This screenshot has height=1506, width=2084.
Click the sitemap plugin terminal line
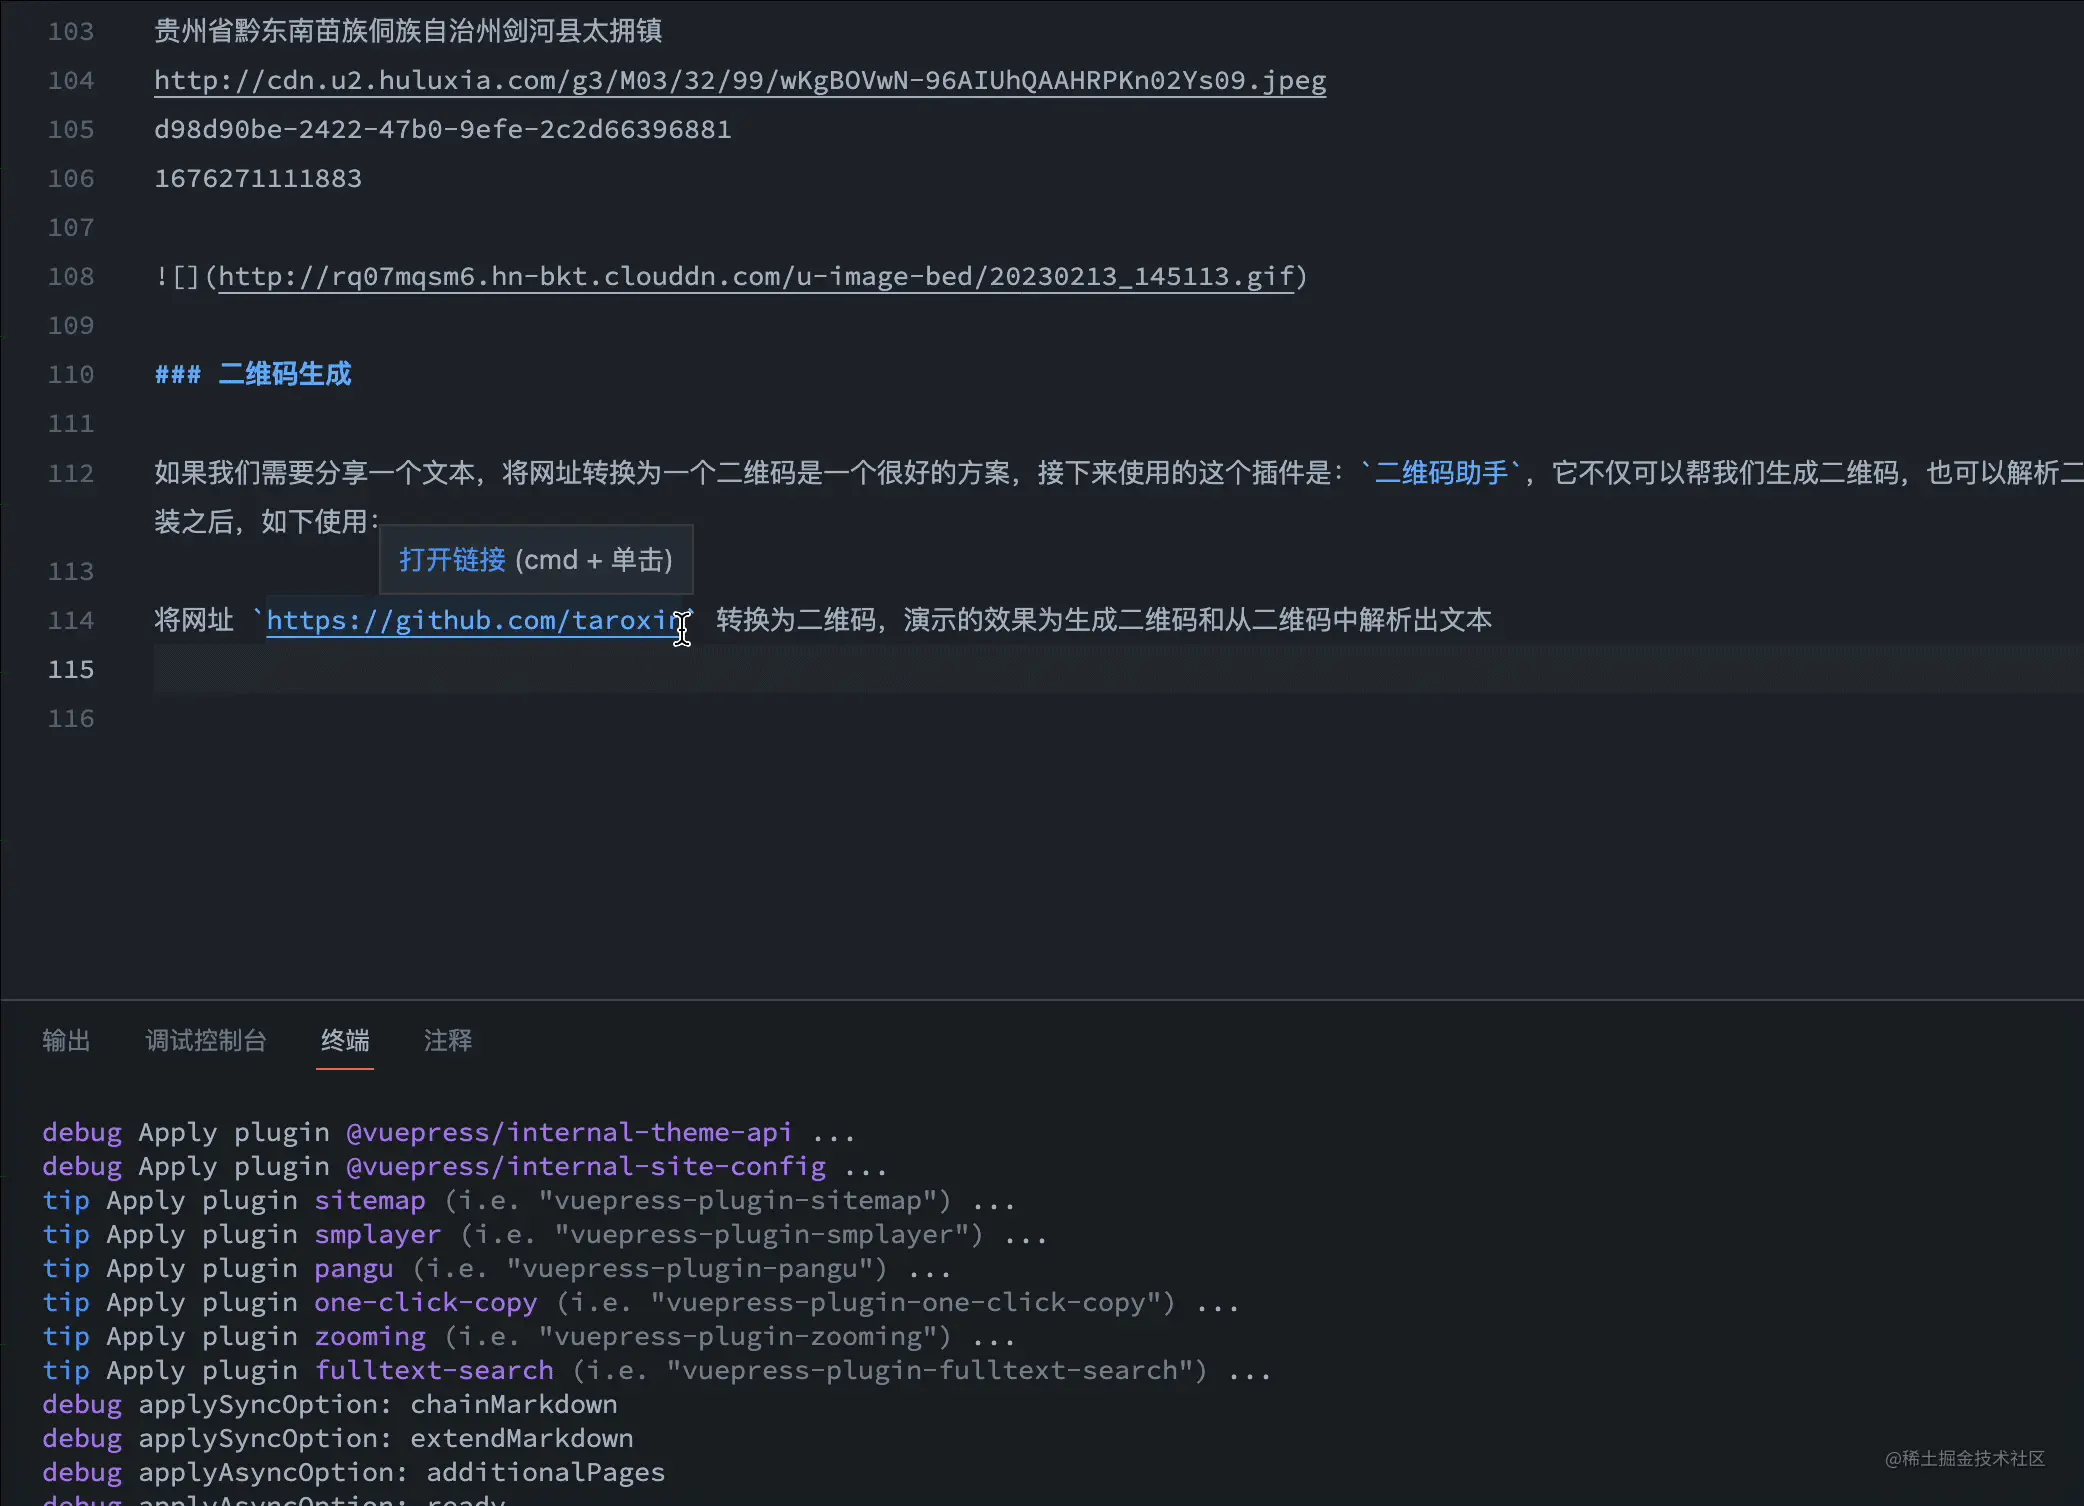528,1200
